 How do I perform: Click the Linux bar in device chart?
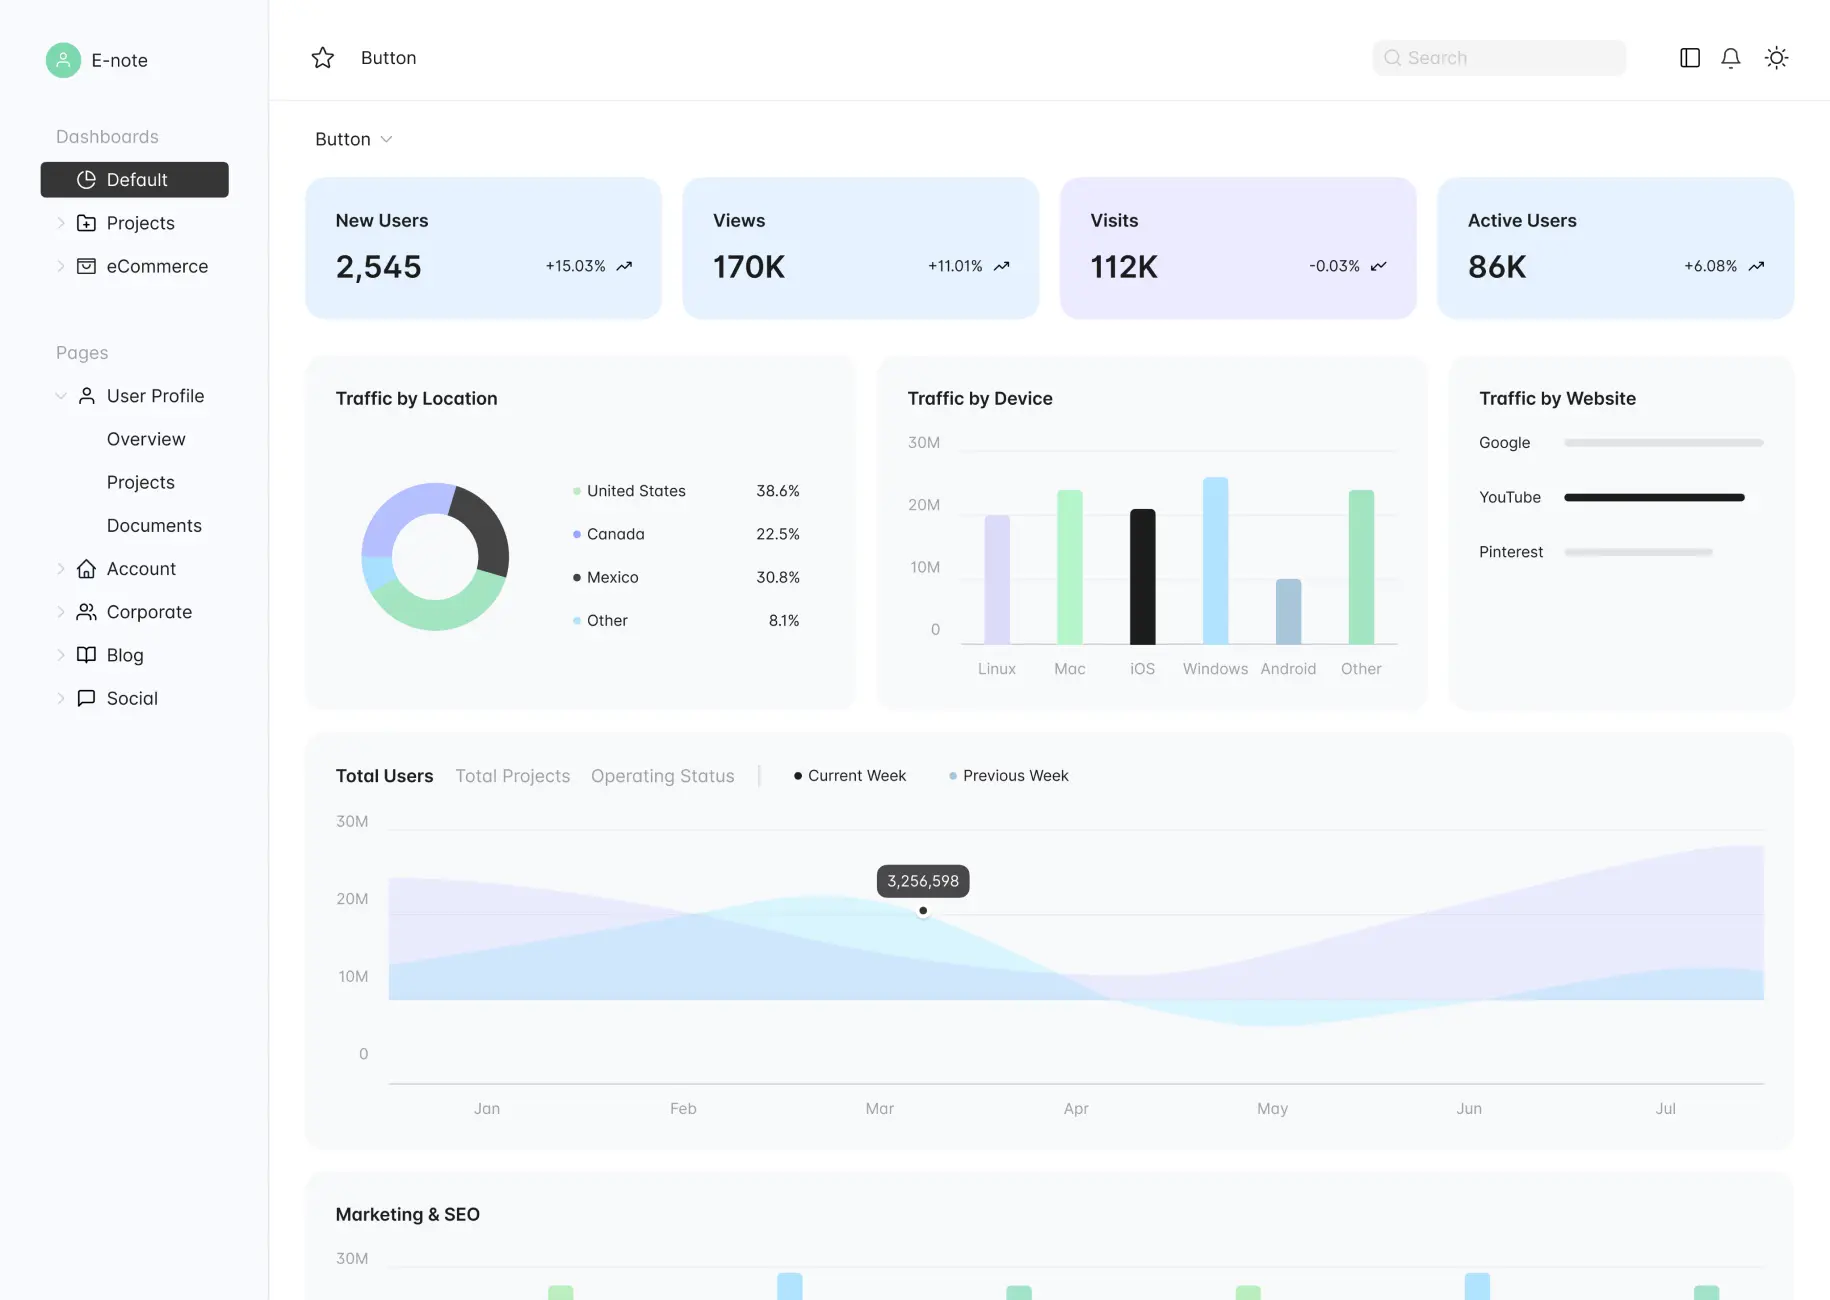pyautogui.click(x=997, y=580)
